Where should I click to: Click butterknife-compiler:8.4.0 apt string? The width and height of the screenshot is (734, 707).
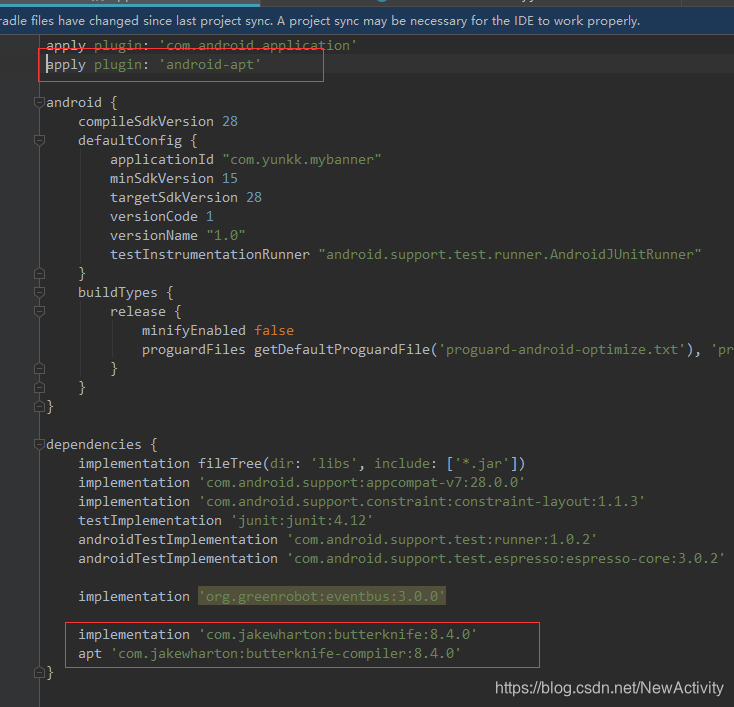coord(286,653)
